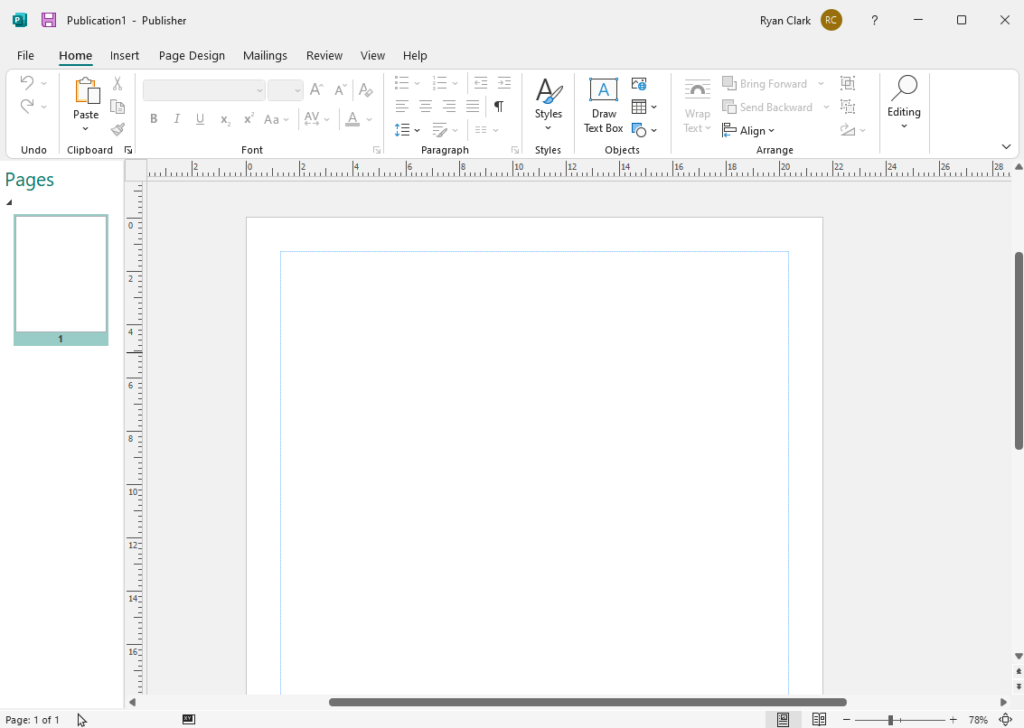1024x728 pixels.
Task: Click the Redo arrow icon
Action: coord(27,106)
